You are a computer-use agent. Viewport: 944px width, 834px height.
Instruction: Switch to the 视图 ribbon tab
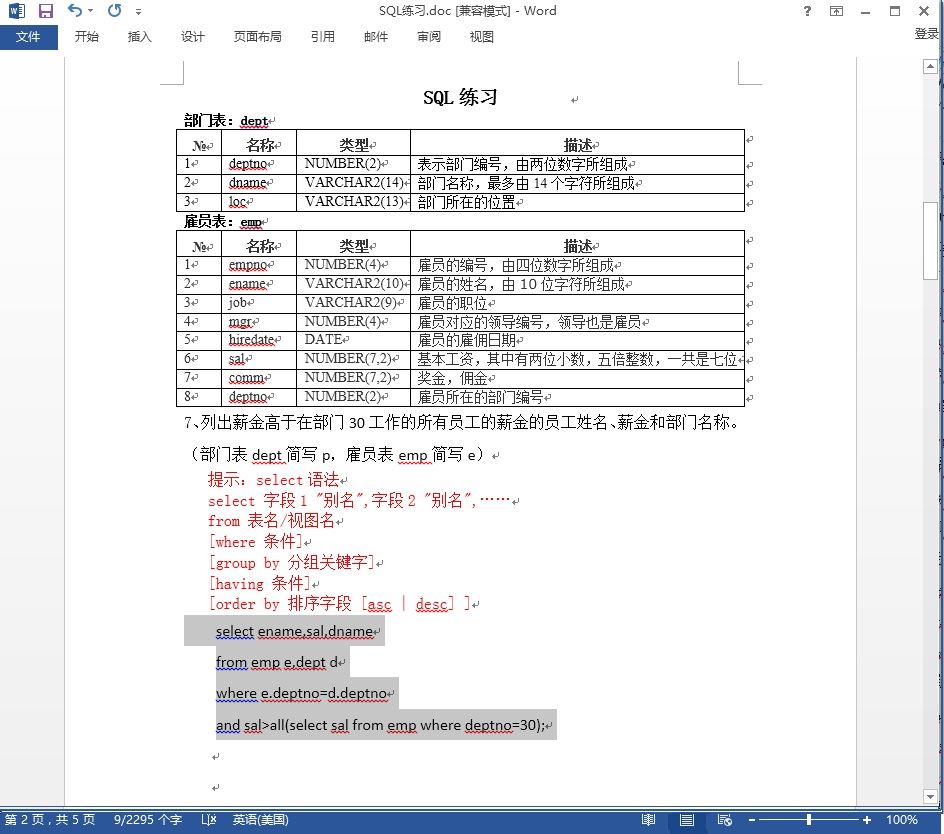(x=482, y=37)
